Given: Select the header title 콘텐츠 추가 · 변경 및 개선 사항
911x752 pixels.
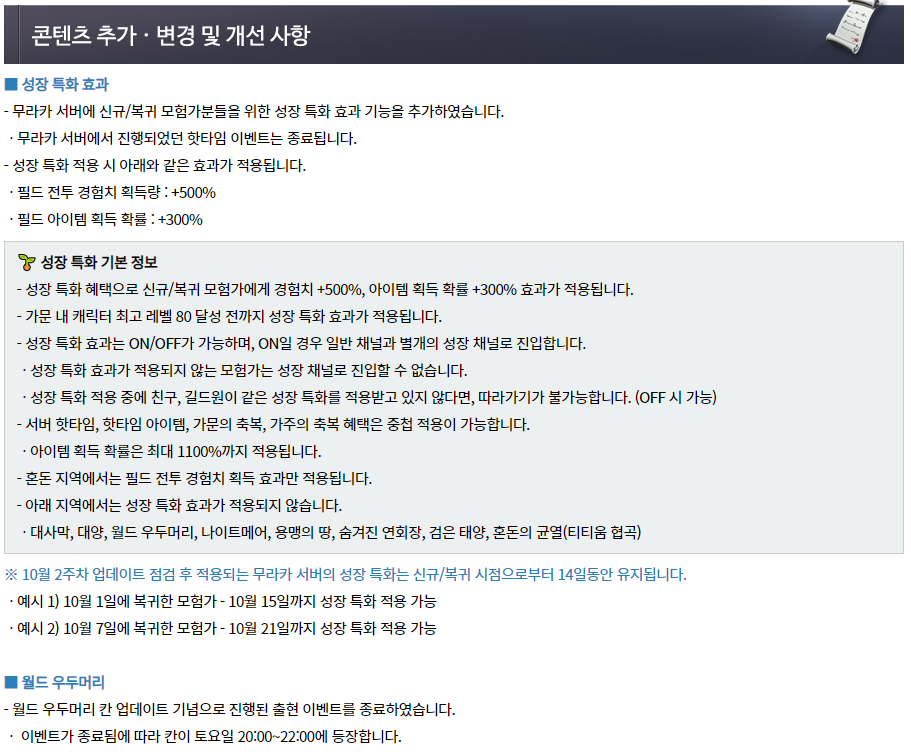Looking at the screenshot, I should click(171, 35).
